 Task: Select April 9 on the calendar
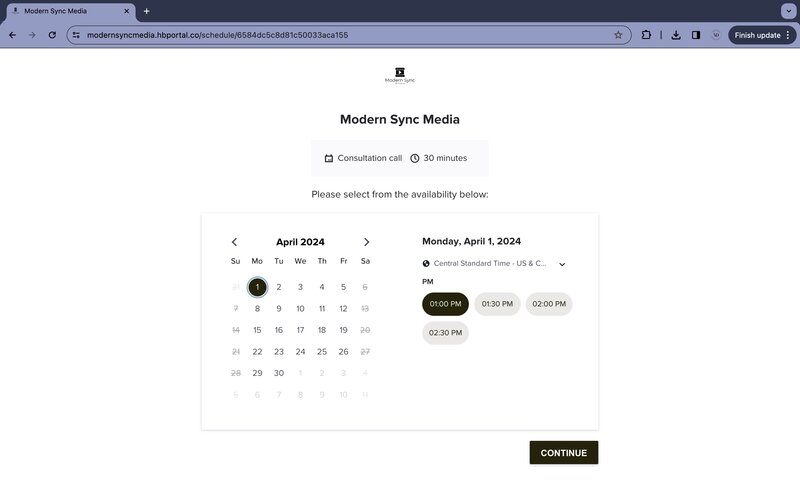pyautogui.click(x=279, y=309)
